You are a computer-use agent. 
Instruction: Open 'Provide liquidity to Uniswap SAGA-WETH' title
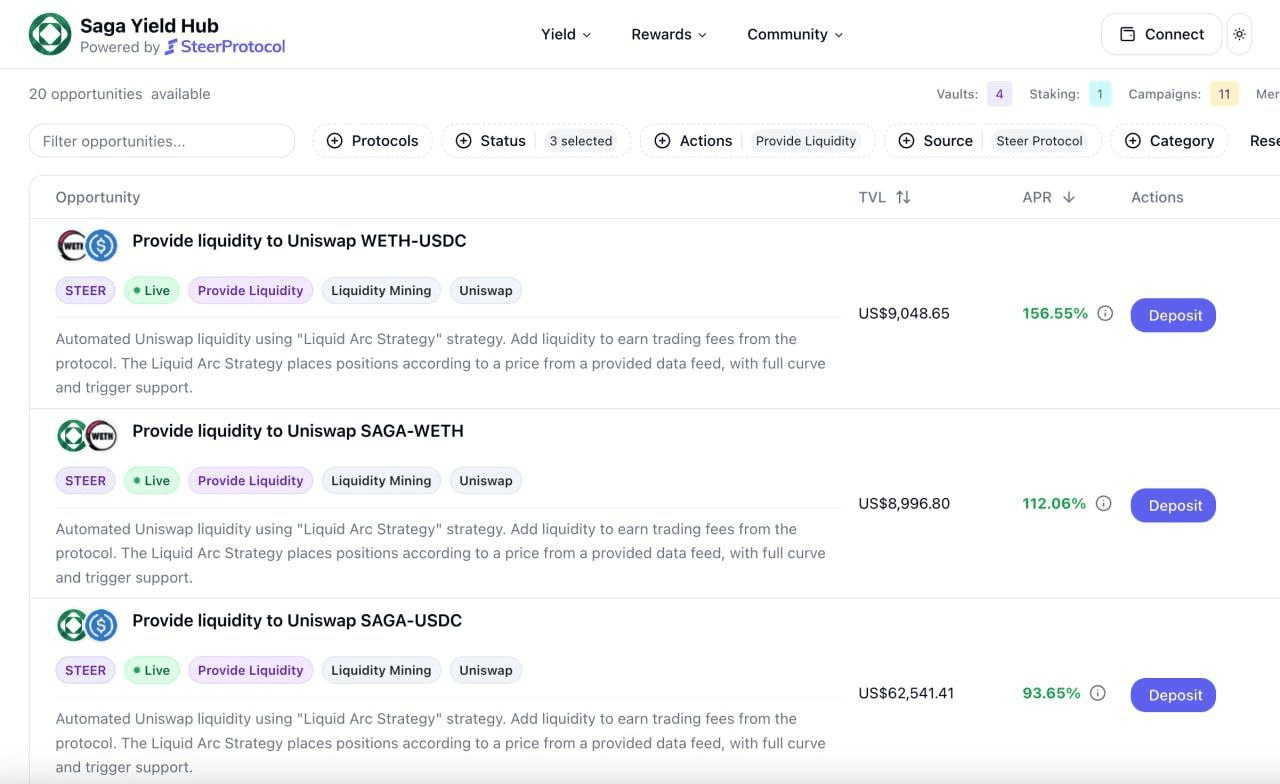pos(298,431)
